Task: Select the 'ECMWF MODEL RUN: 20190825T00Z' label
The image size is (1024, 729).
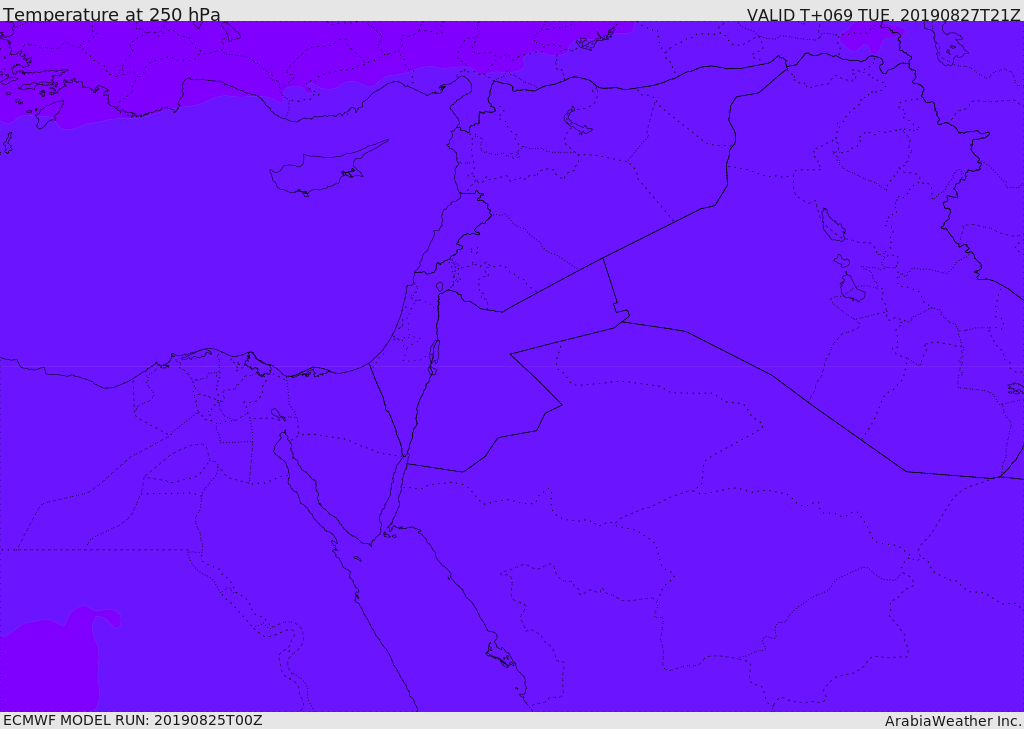Action: coord(133,721)
